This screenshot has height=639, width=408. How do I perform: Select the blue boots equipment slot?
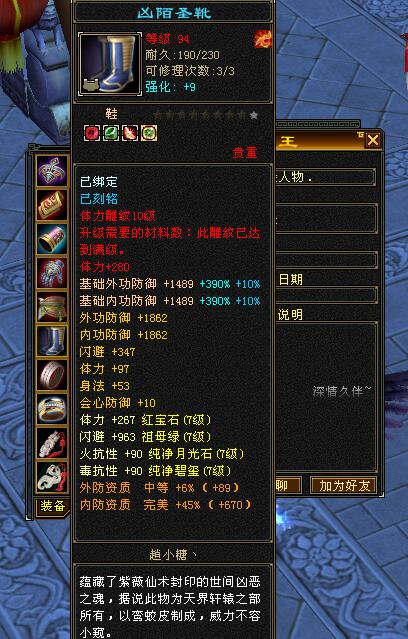click(52, 341)
